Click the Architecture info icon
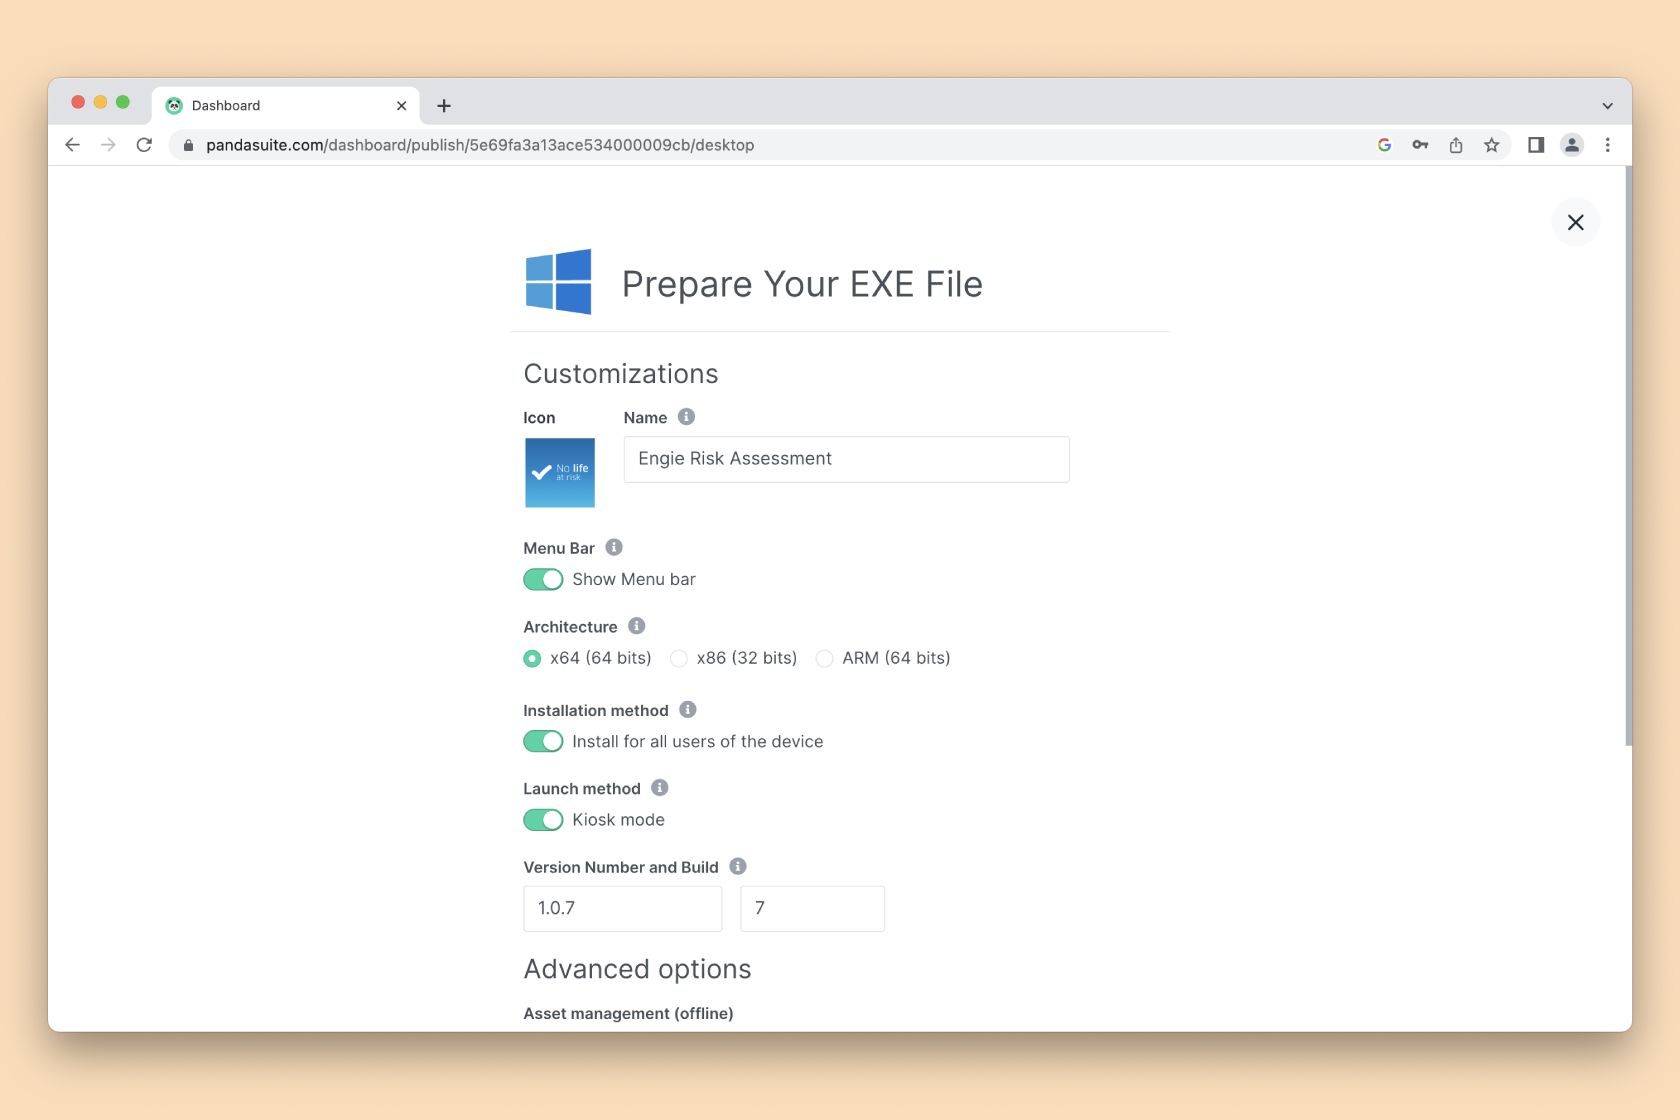1680x1120 pixels. 636,626
